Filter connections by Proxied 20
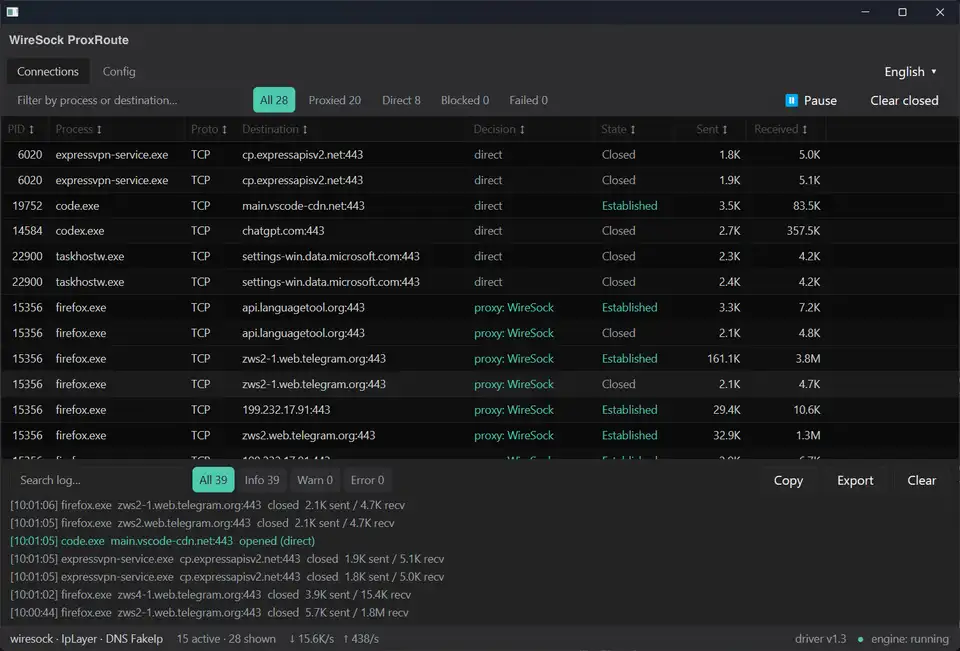Viewport: 960px width, 651px height. pyautogui.click(x=334, y=100)
